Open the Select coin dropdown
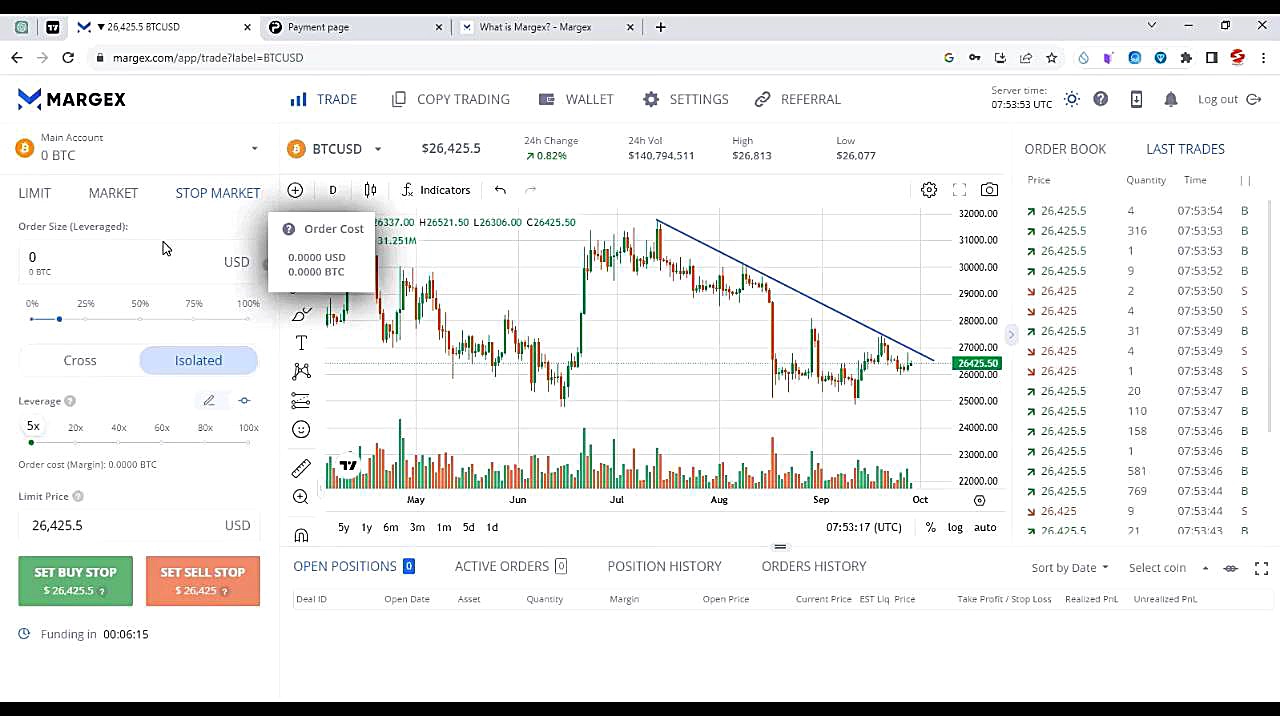This screenshot has height=716, width=1280. [x=1168, y=568]
